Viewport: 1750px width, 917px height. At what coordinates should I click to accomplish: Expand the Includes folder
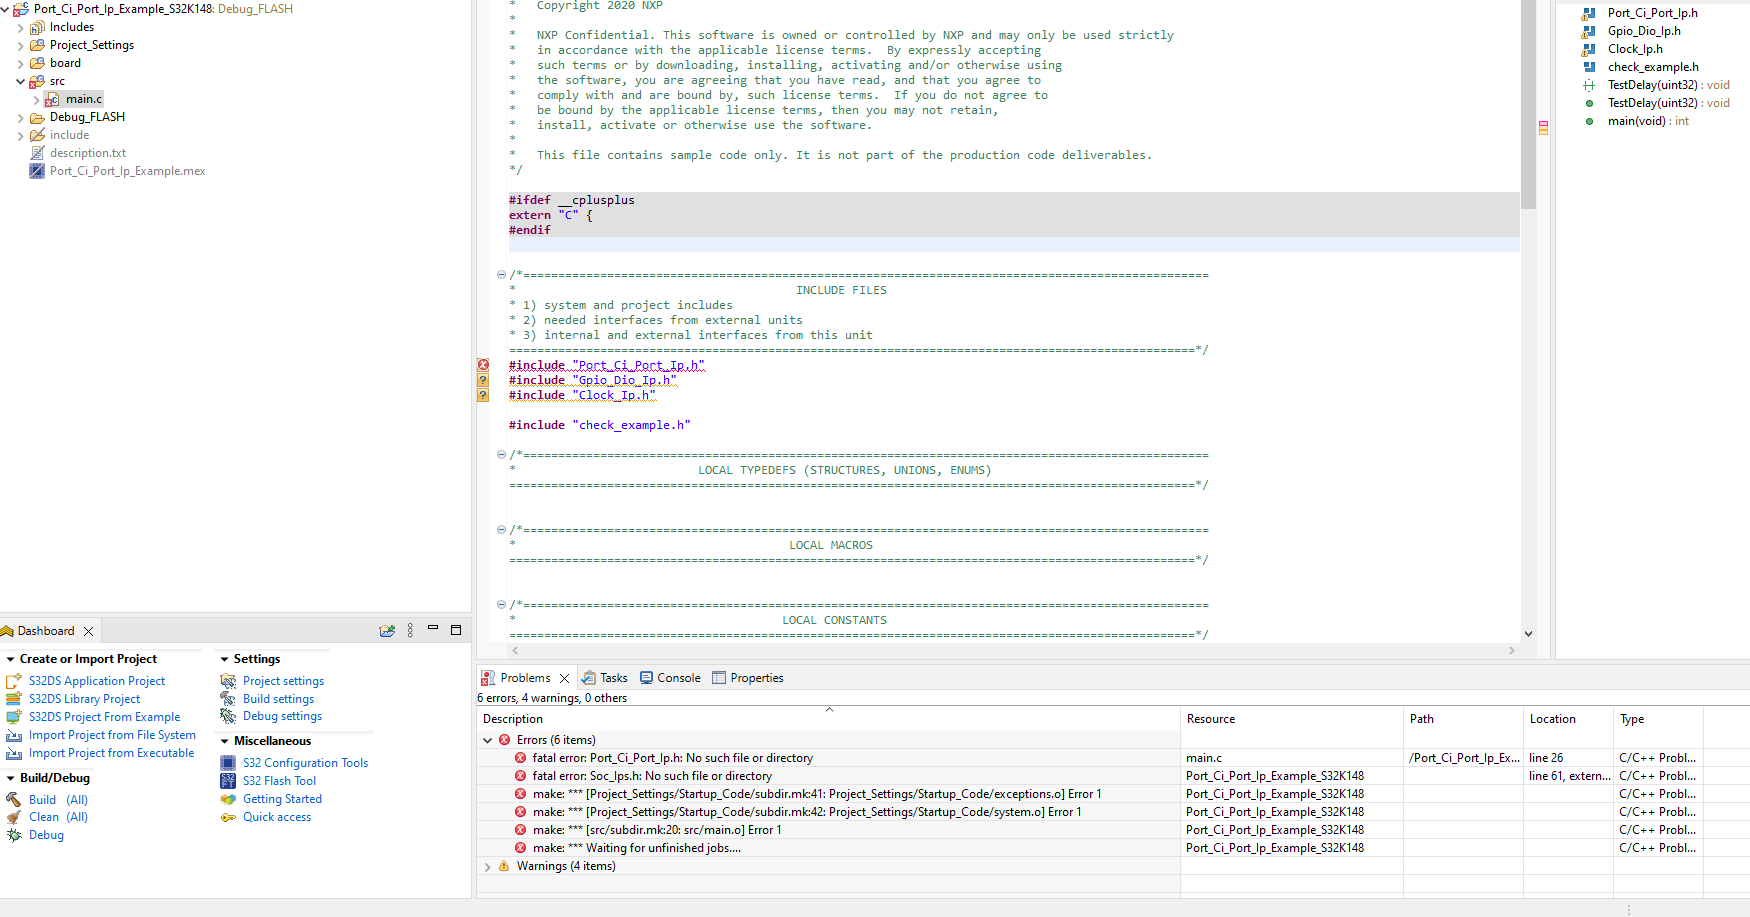click(x=20, y=27)
